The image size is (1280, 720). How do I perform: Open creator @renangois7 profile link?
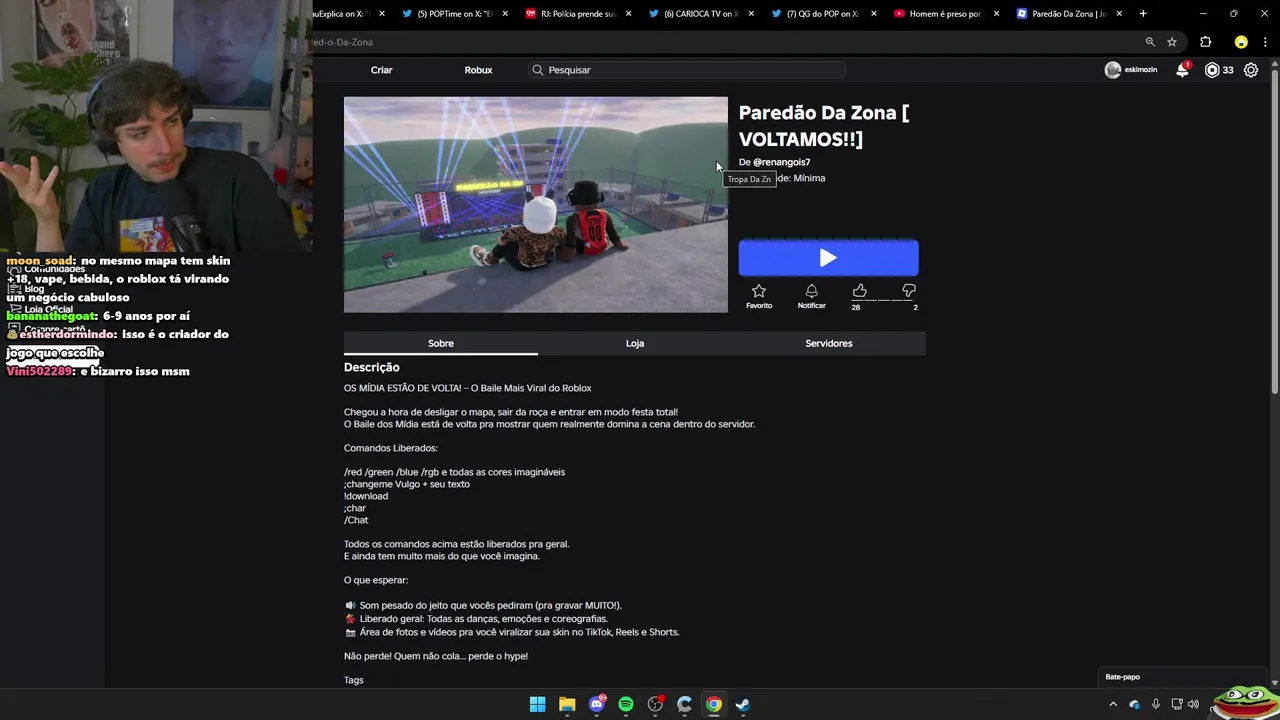point(781,162)
